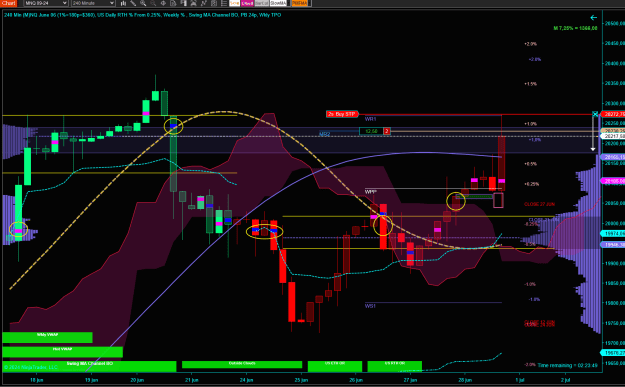Toggle the US ETH OR green button
Image resolution: width=625 pixels, height=387 pixels.
[x=335, y=366]
